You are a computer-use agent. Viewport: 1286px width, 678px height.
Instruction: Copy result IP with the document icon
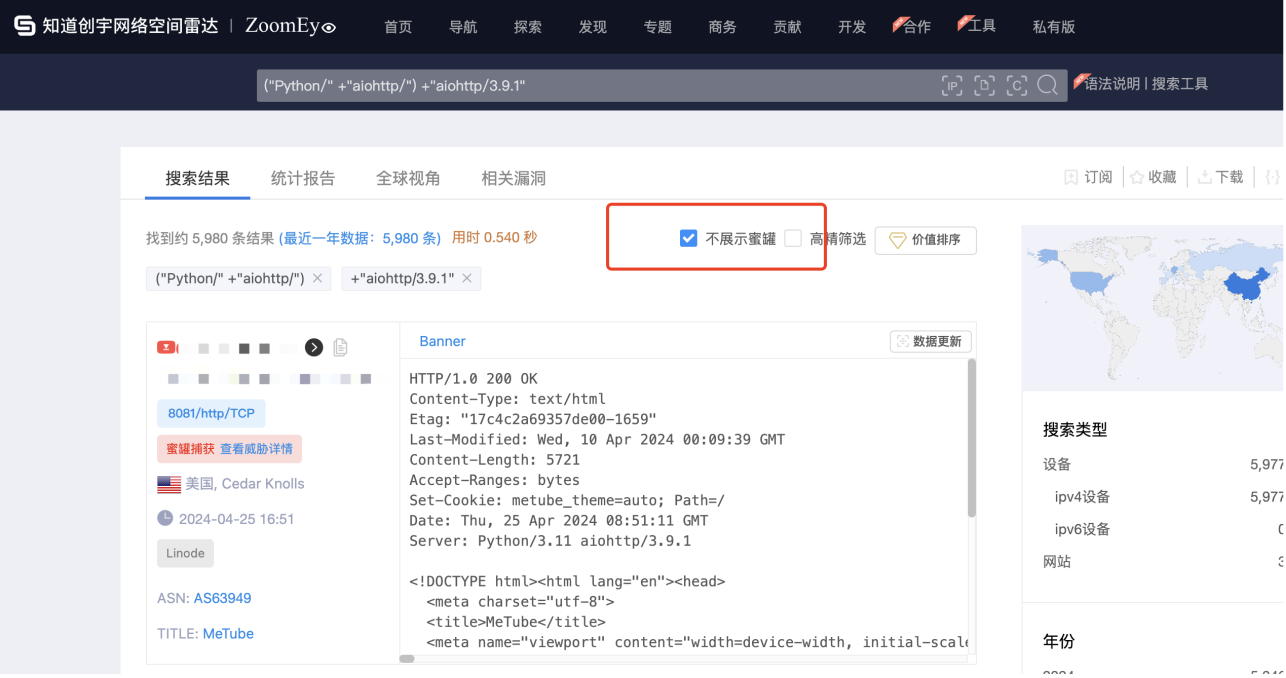tap(340, 347)
